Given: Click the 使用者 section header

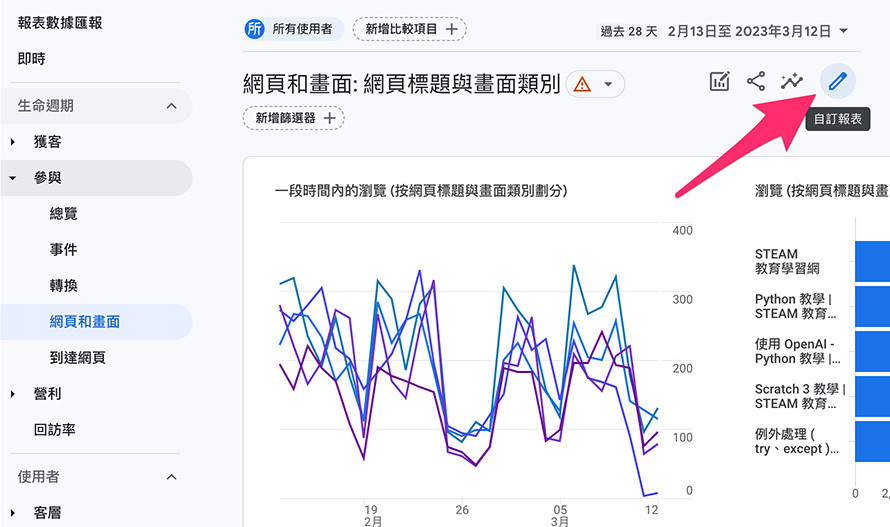Looking at the screenshot, I should [38, 476].
